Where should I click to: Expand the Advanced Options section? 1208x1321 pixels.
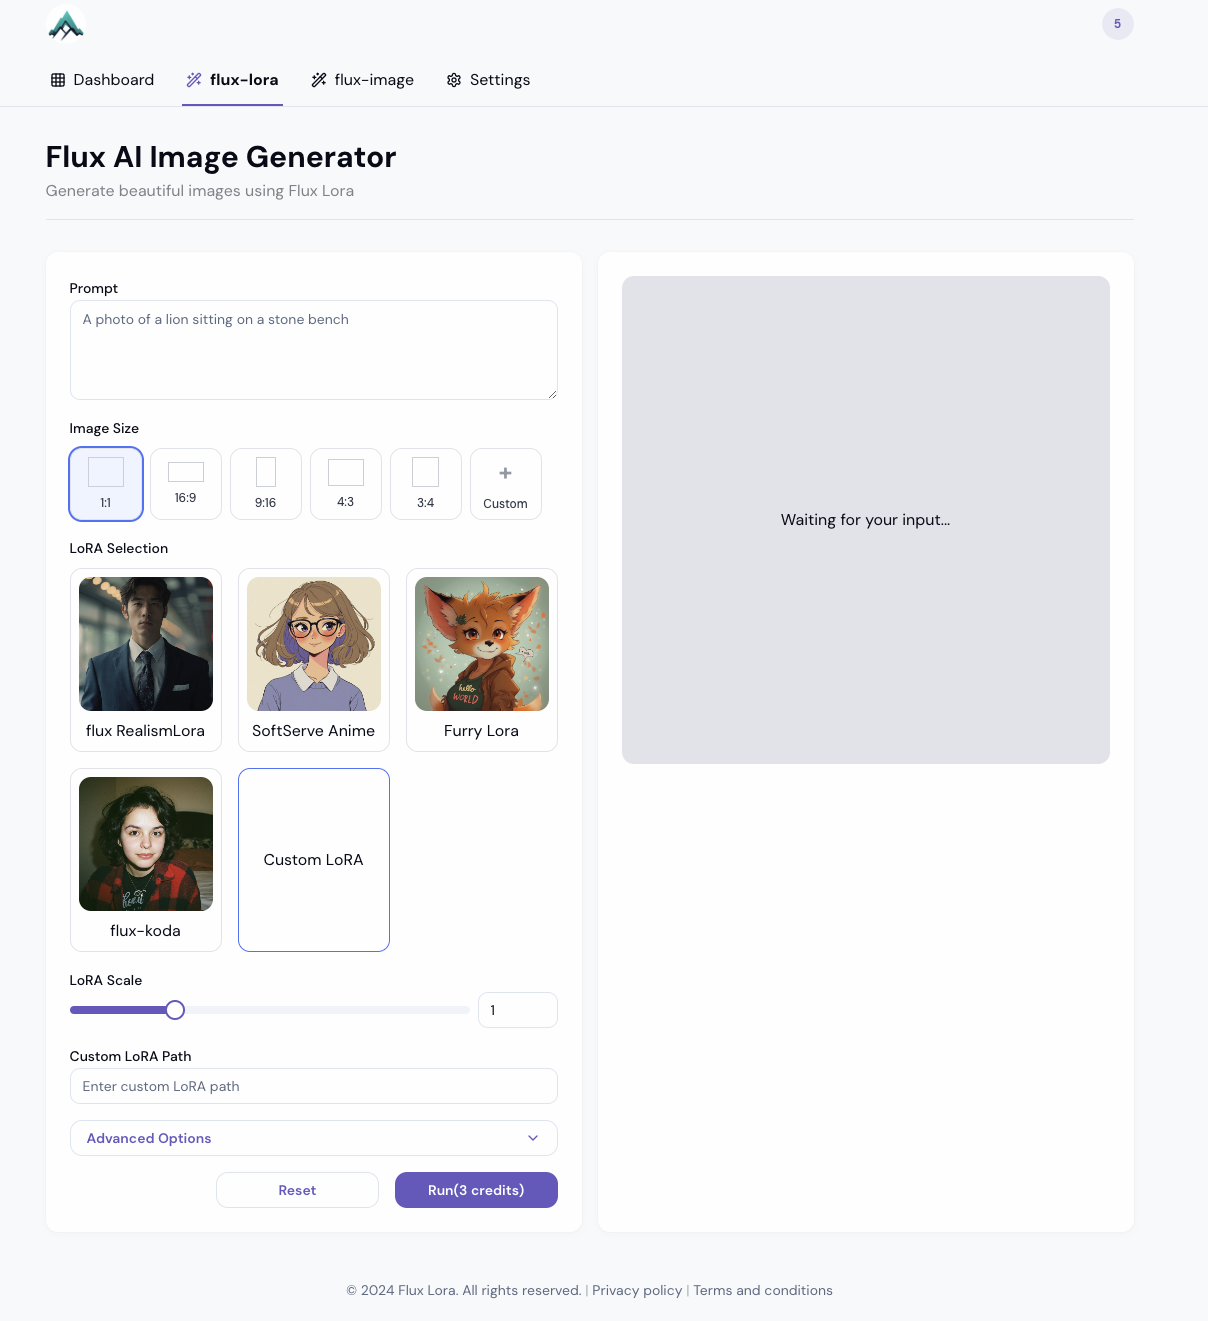[313, 1138]
